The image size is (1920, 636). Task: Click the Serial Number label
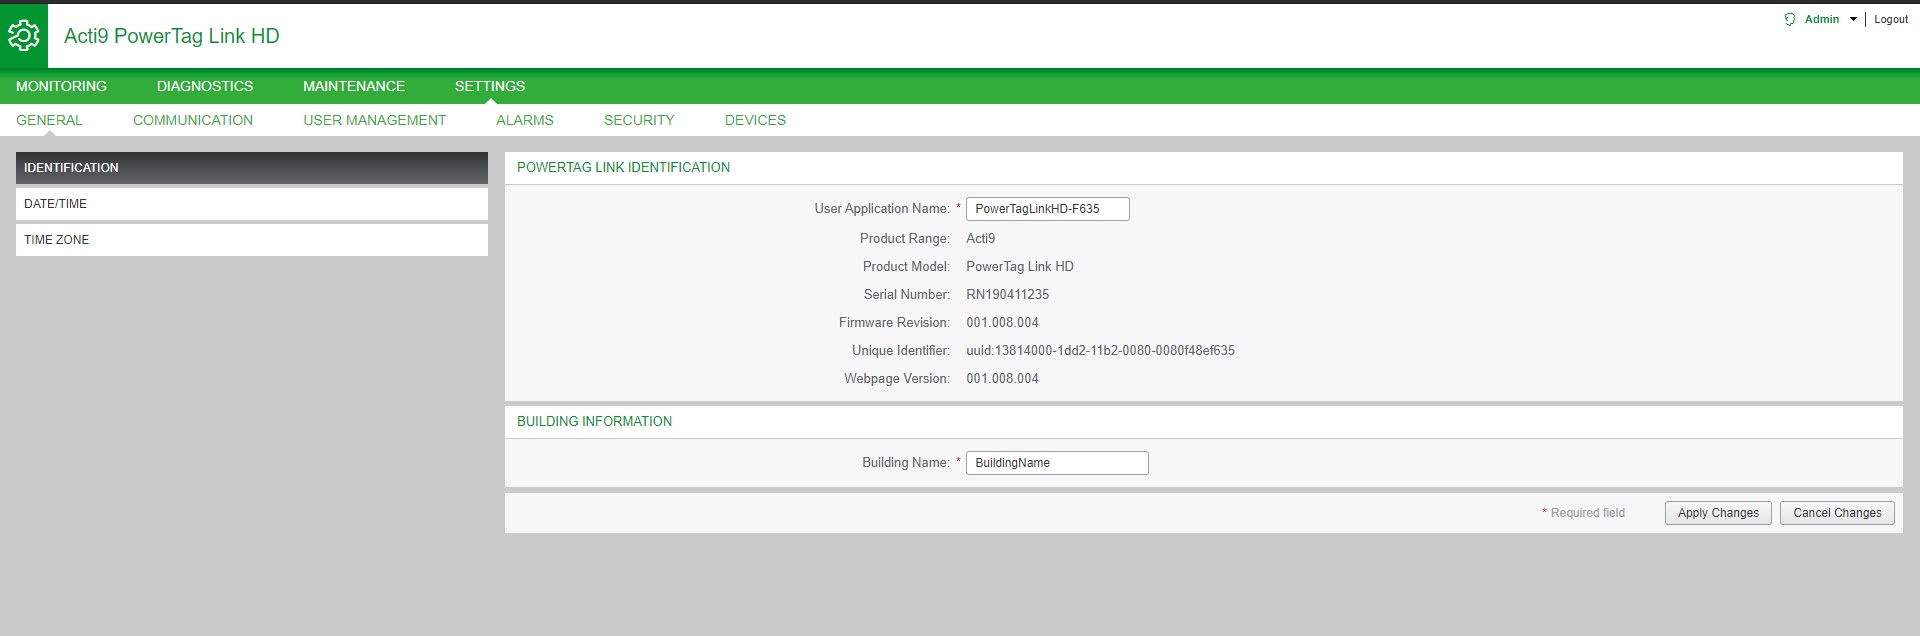coord(907,295)
